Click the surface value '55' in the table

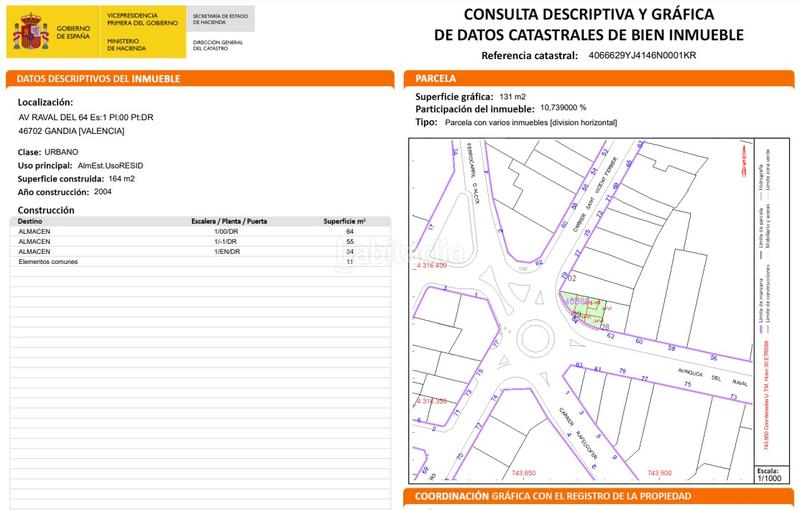coord(350,242)
